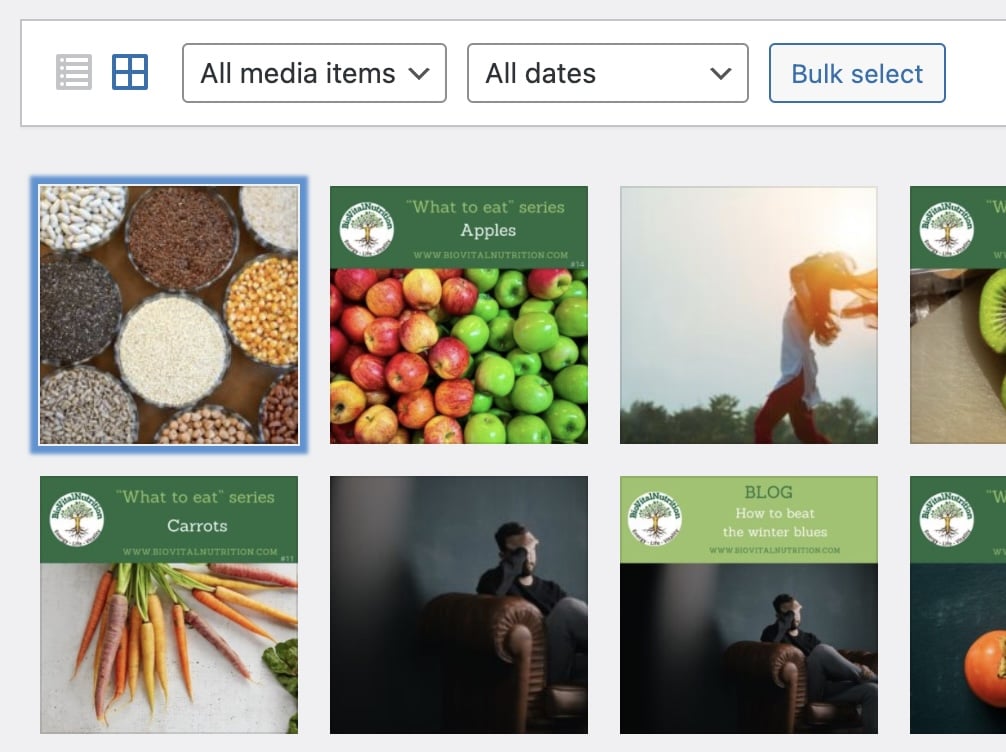Switch to list view mode
Screen dimensions: 1006x752
[73, 71]
